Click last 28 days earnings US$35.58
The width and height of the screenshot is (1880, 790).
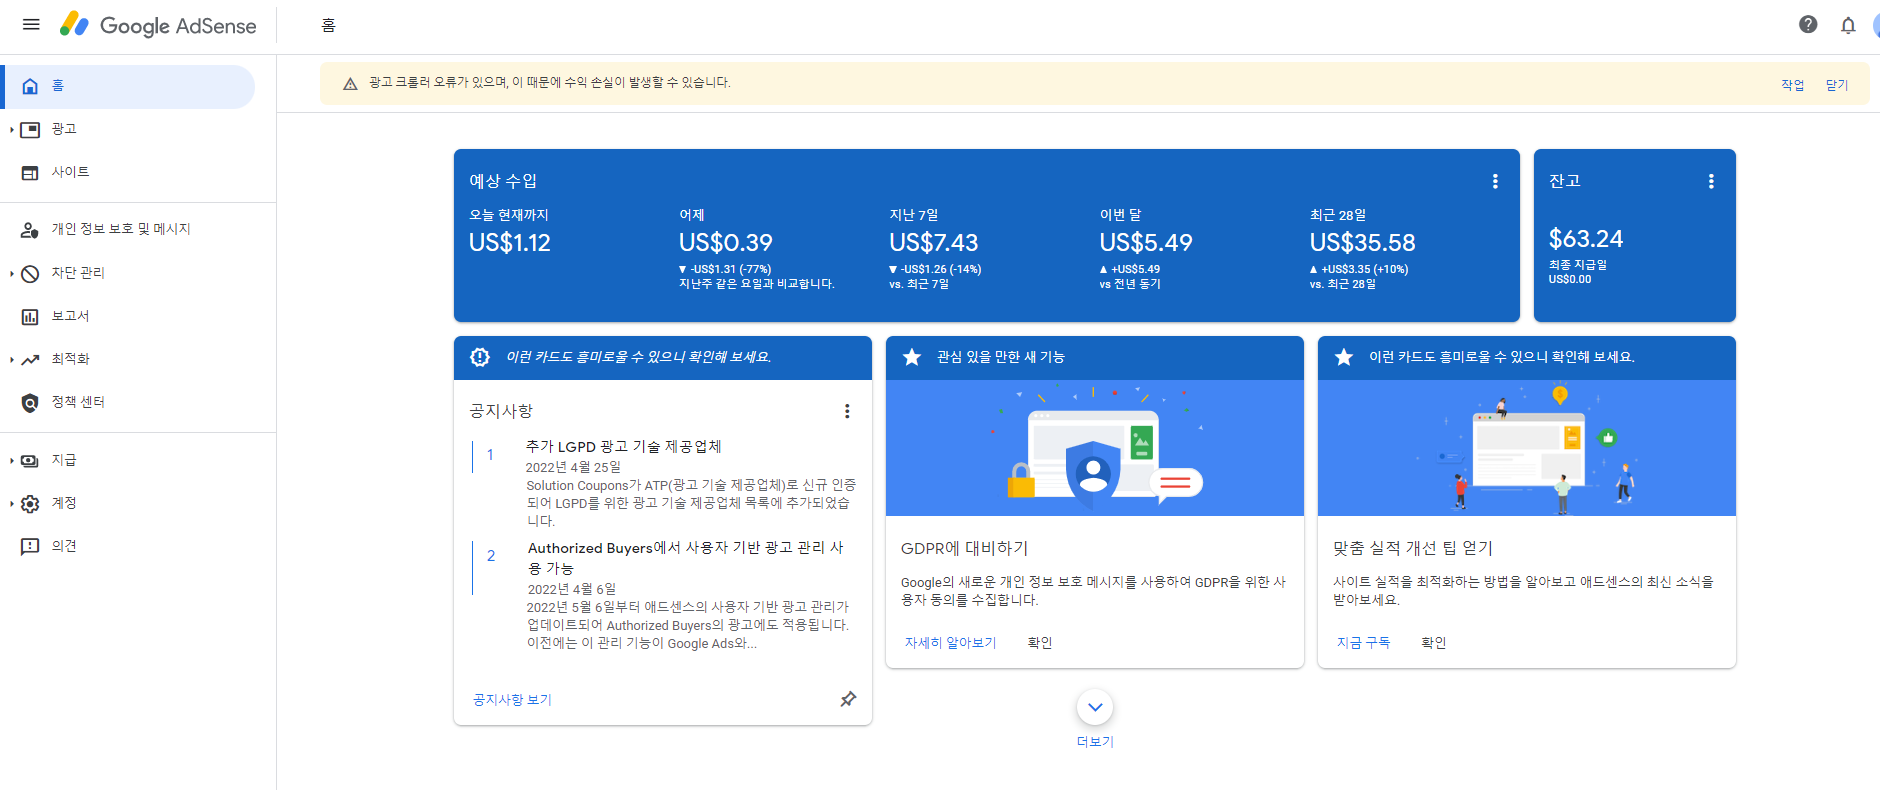coord(1363,243)
